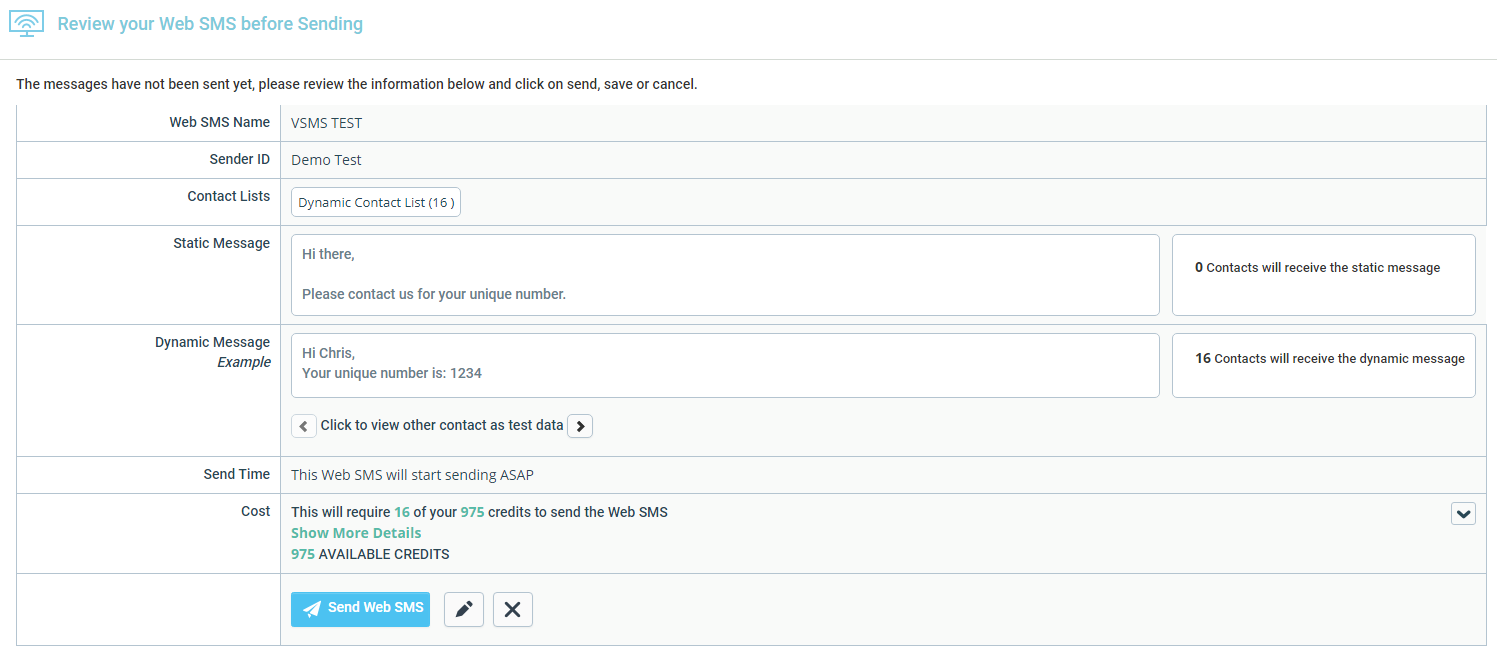Screen dimensions: 1497x654
Task: View previous contact with left chevron
Action: click(x=304, y=426)
